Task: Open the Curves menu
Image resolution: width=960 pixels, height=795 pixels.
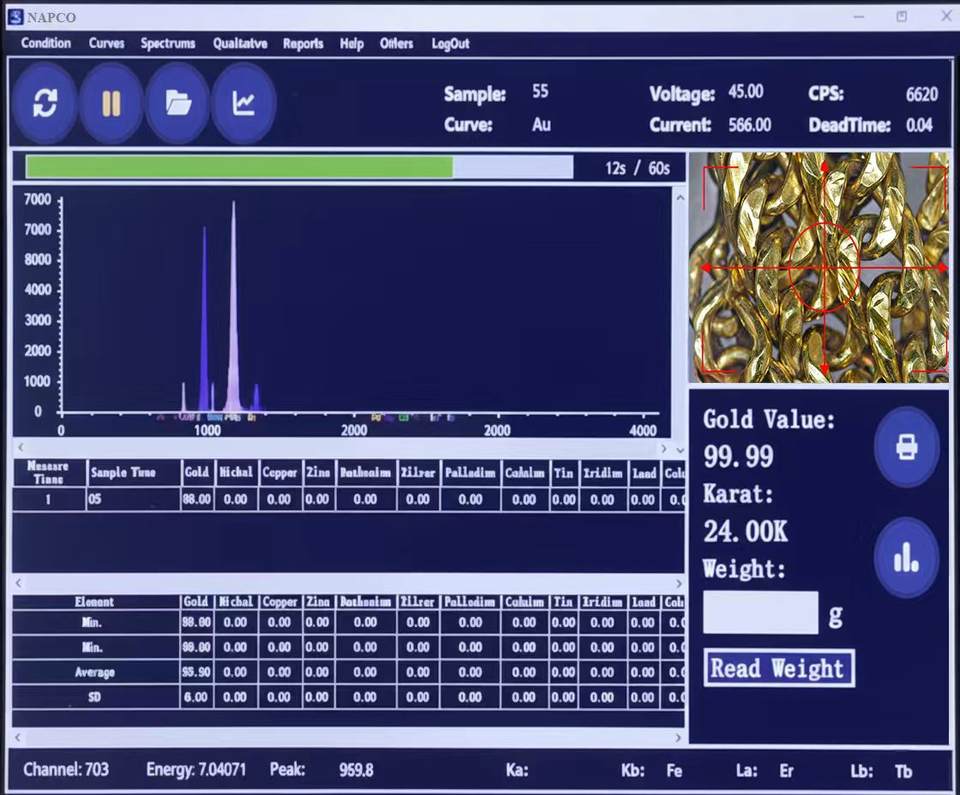Action: coord(106,44)
